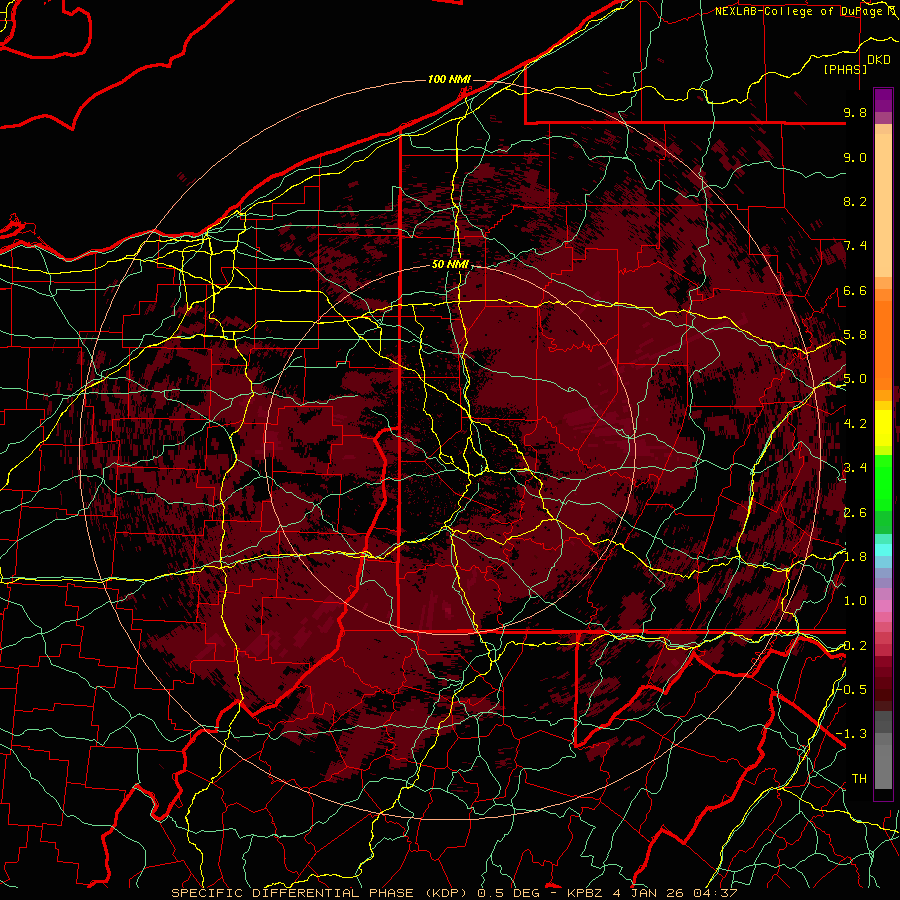Select the -0.5 scale label
This screenshot has height=900, width=900.
(x=854, y=690)
